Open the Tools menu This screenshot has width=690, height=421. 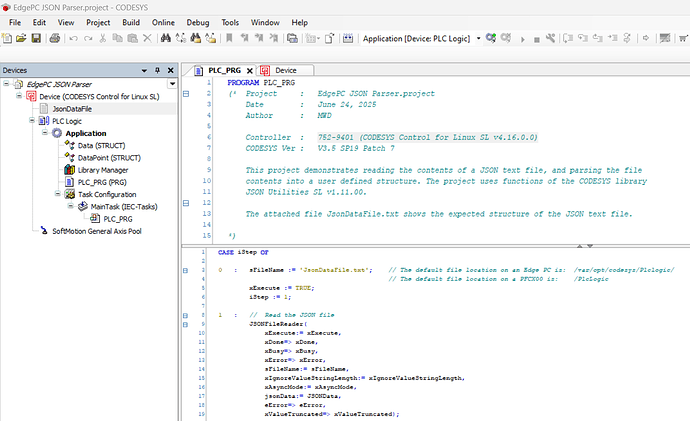tap(230, 22)
